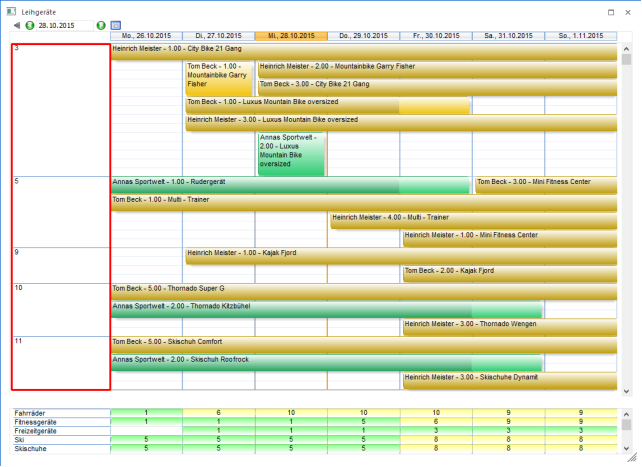This screenshot has height=467, width=642.
Task: Select the Mo., 26.10.2015 column header
Action: tap(146, 36)
